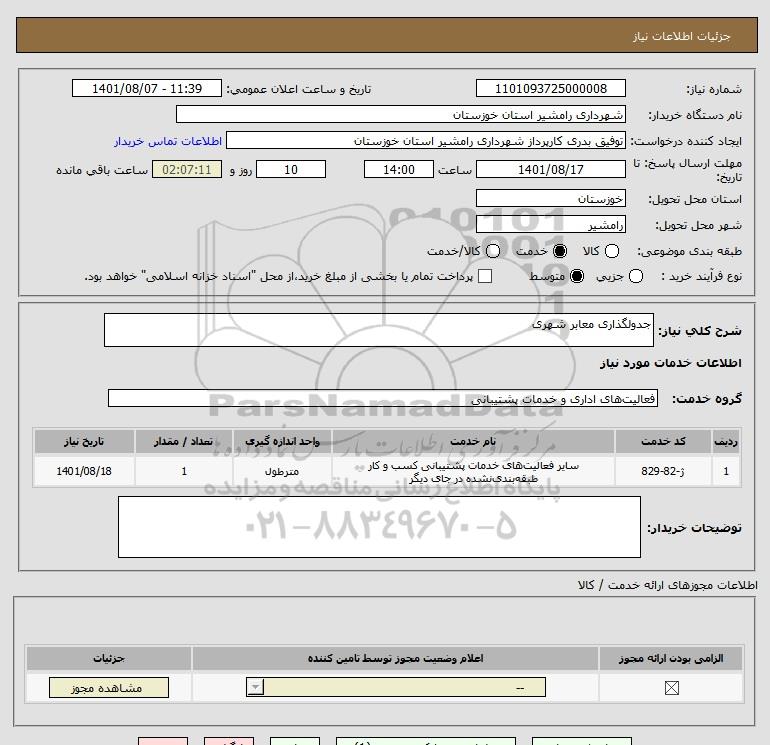Click the ردیف column header
Viewport: 770px width, 745px height.
coord(726,441)
